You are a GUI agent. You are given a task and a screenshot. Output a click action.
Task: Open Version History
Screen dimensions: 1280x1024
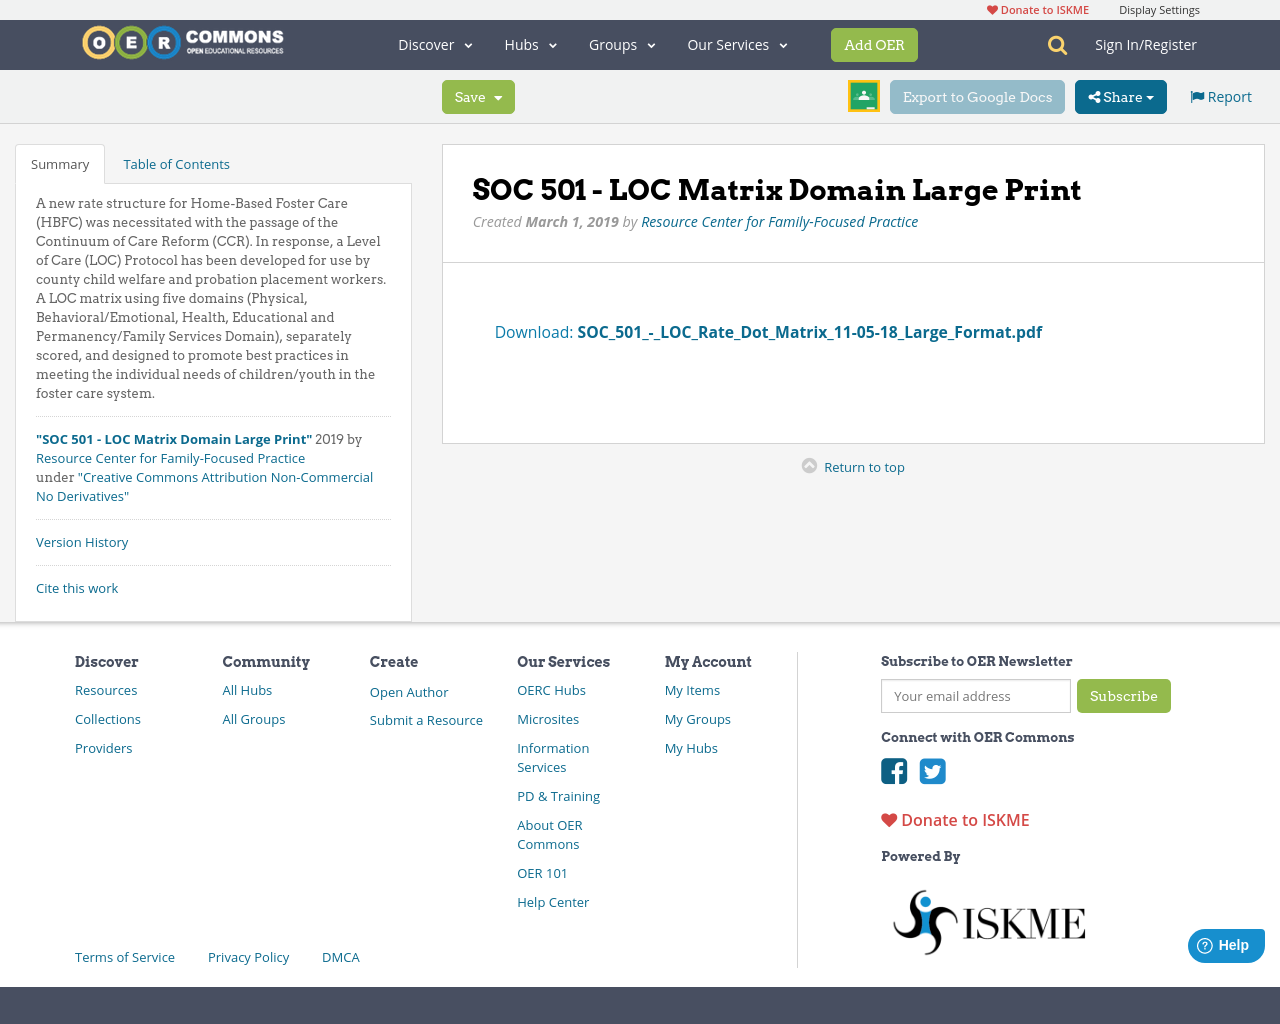click(x=81, y=541)
